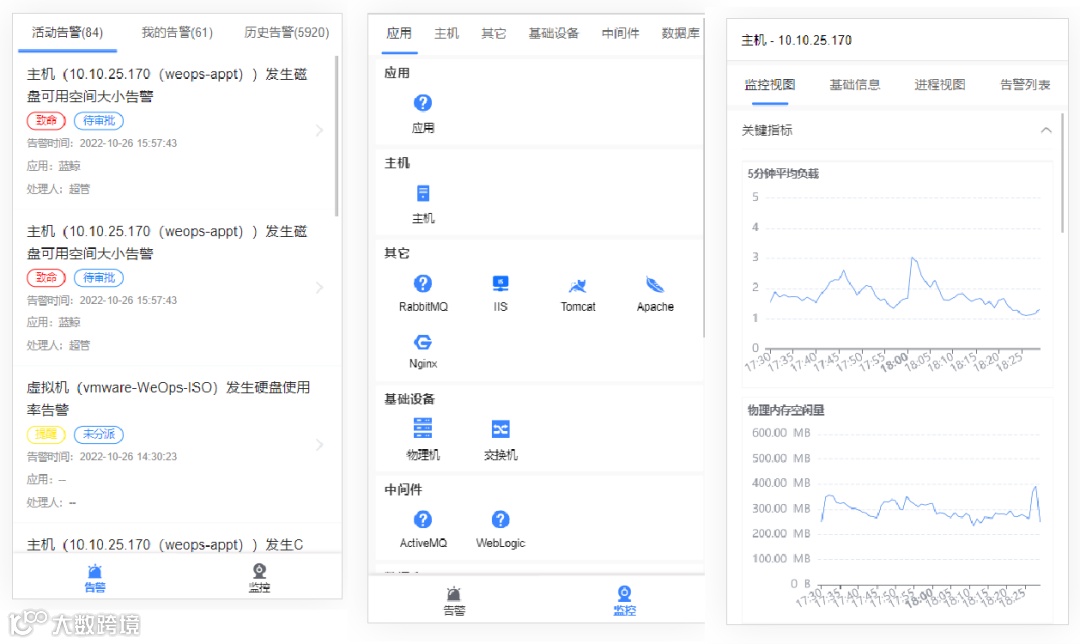
Task: Open first disk-space alarm via its chevron
Action: [319, 130]
